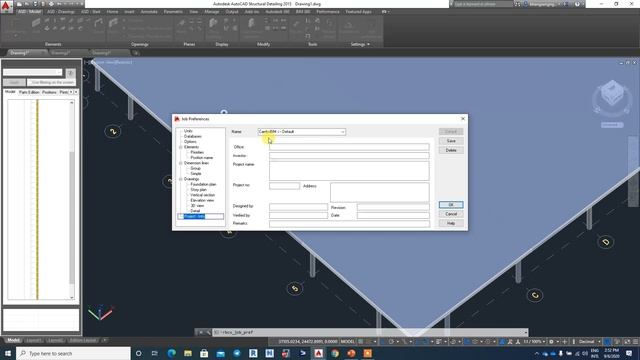
Task: Select Foundation plan under Drawings
Action: point(203,184)
